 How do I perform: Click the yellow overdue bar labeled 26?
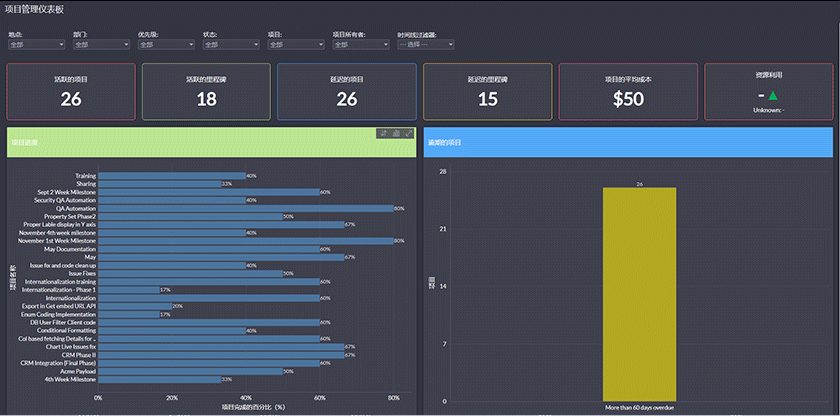pos(639,293)
